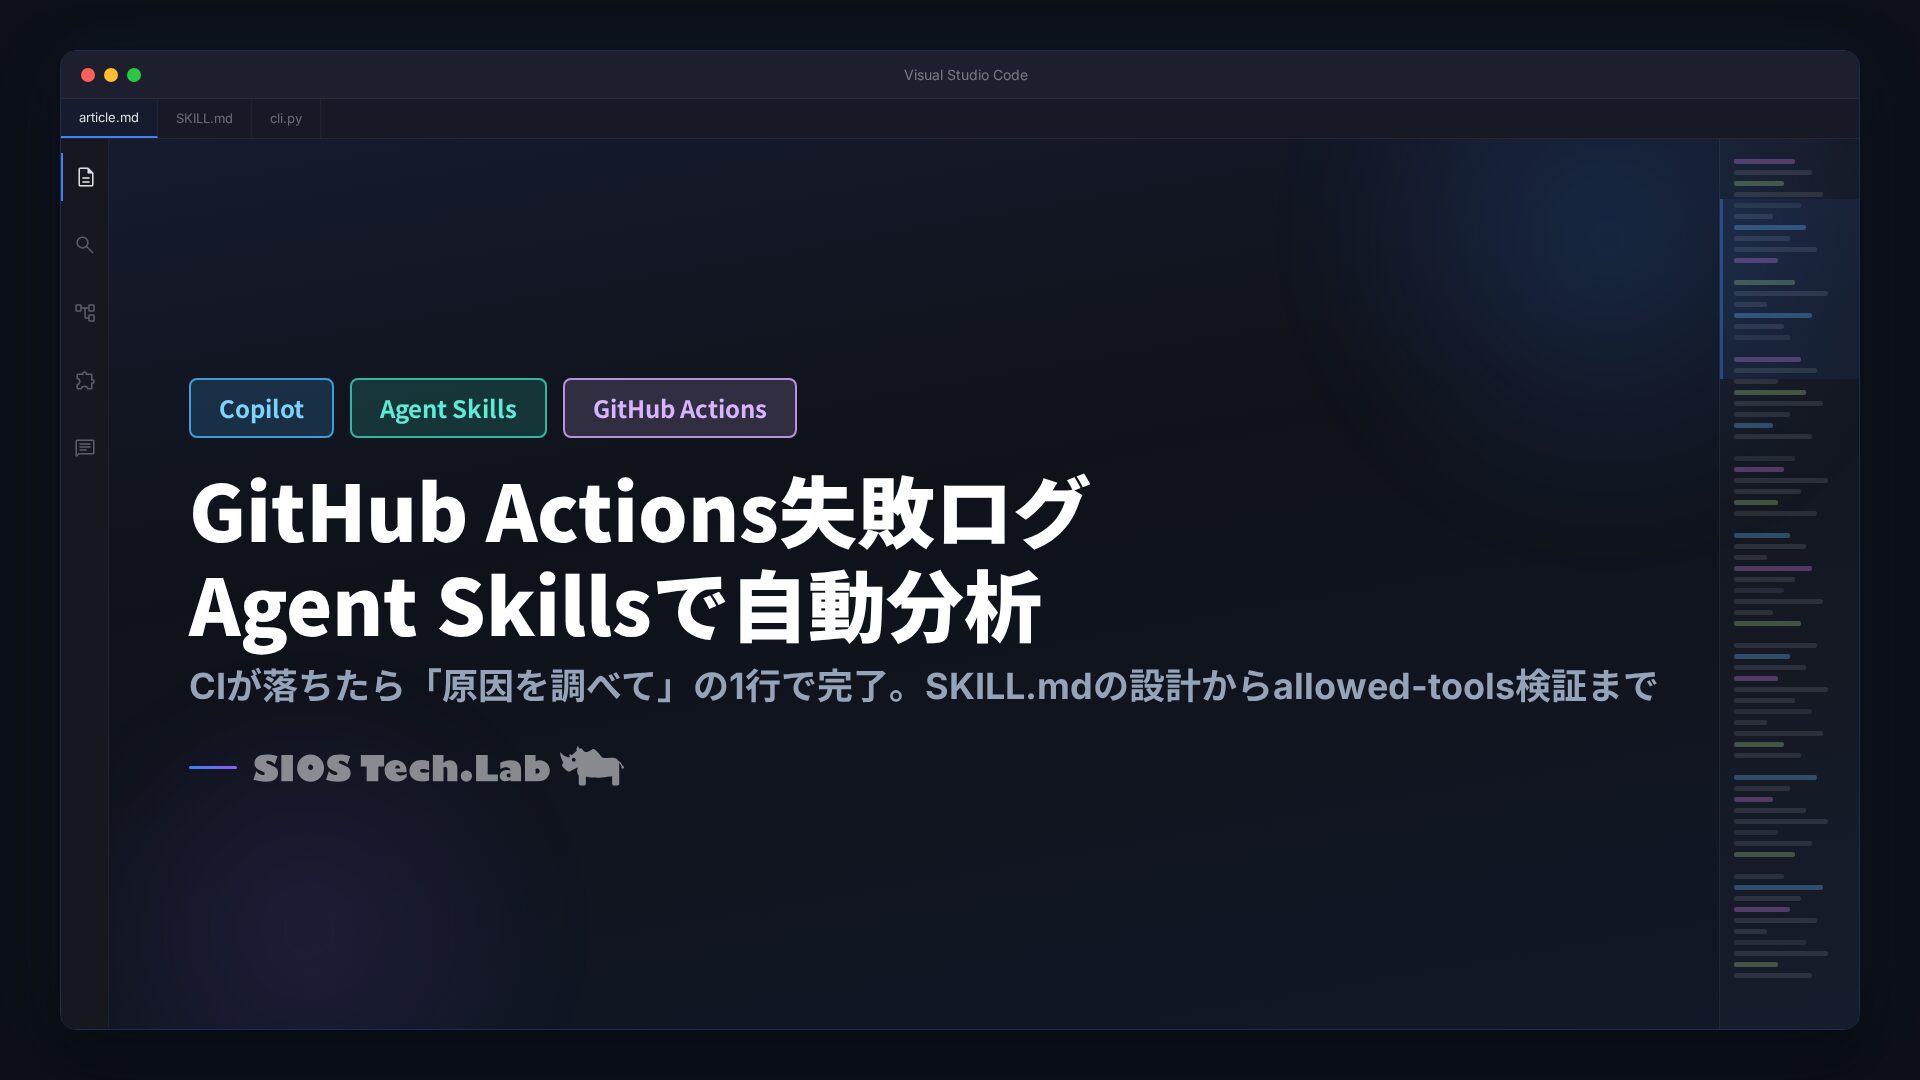1920x1080 pixels.
Task: Click the SIOS Tech.Lab logo text
Action: tap(401, 768)
